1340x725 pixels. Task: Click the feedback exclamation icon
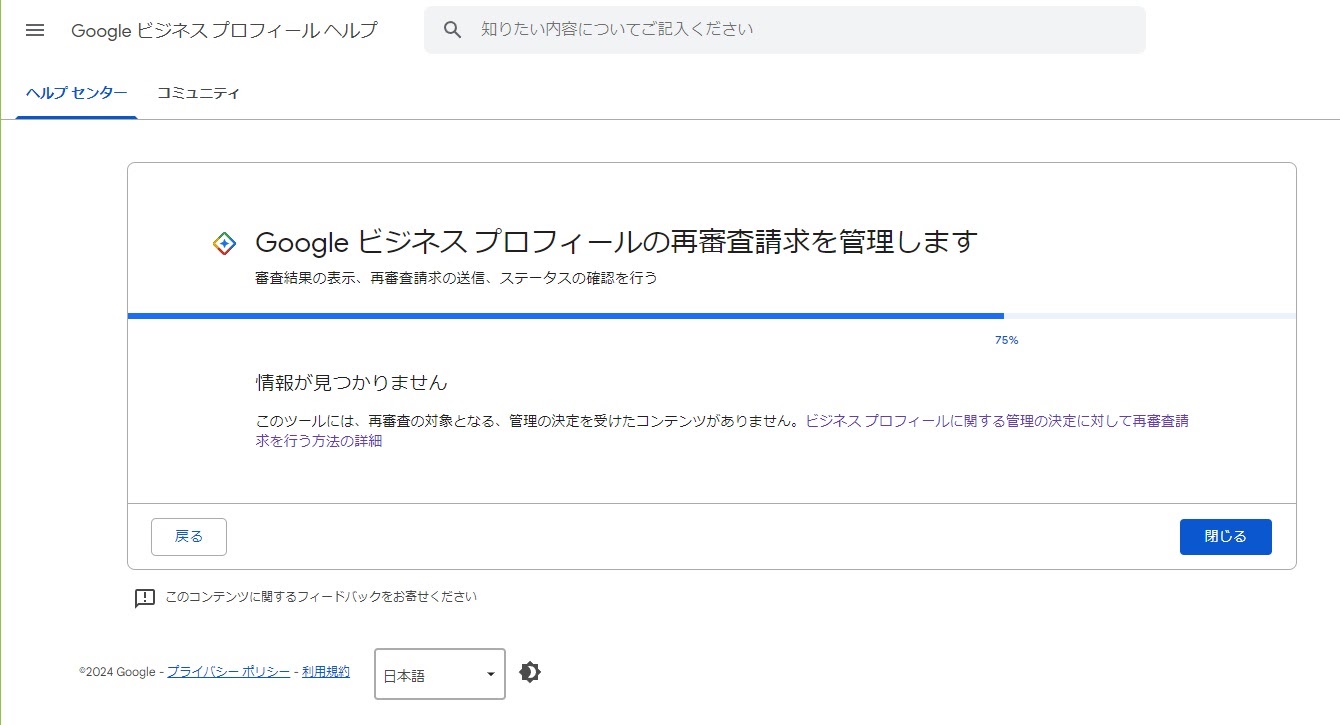click(146, 598)
